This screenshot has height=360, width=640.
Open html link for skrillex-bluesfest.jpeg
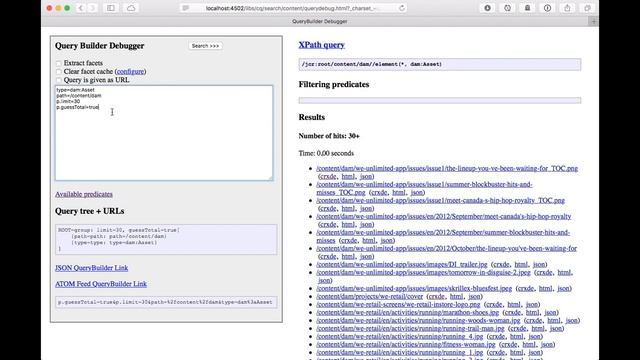545,289
